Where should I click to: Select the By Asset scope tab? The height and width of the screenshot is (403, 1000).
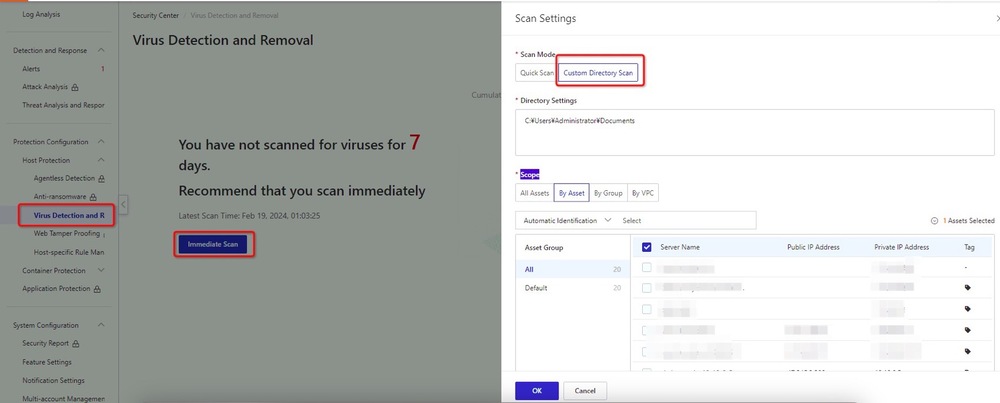[571, 193]
